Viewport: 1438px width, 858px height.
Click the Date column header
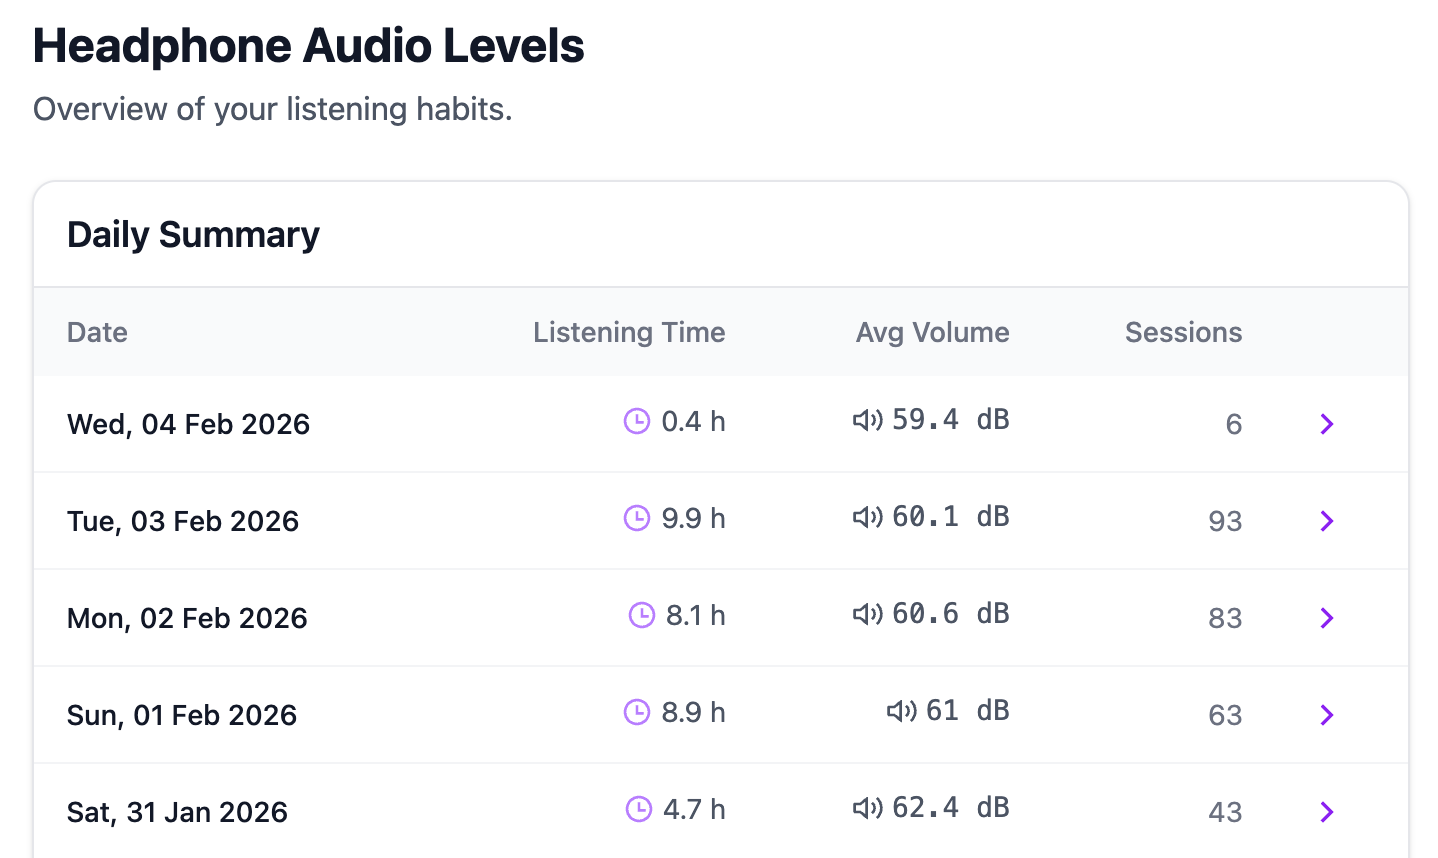click(97, 333)
